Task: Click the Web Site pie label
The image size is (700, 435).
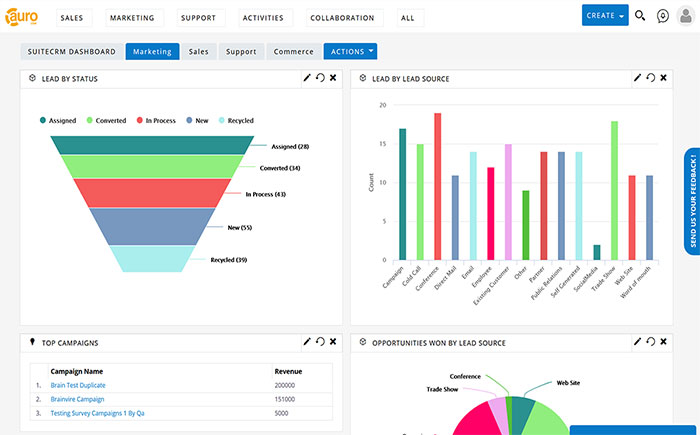Action: tap(568, 383)
